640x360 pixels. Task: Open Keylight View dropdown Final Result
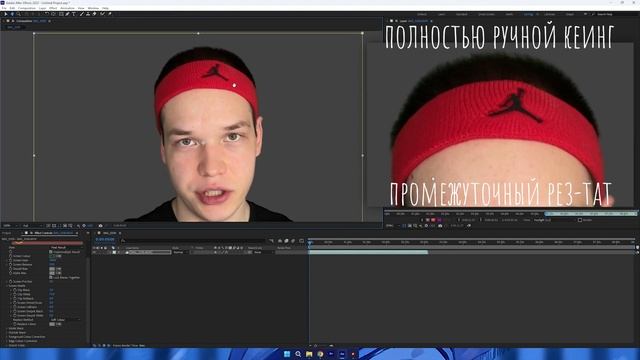(x=65, y=247)
